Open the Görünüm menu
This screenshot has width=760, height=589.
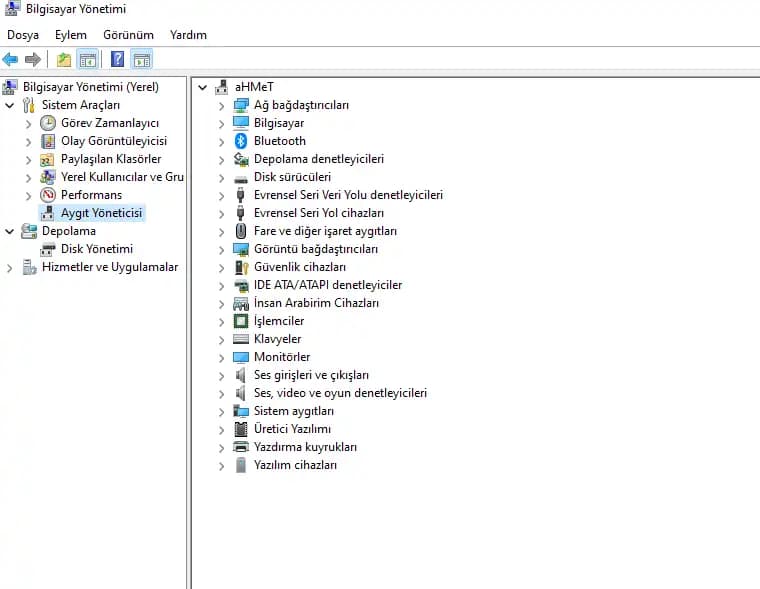tap(128, 35)
